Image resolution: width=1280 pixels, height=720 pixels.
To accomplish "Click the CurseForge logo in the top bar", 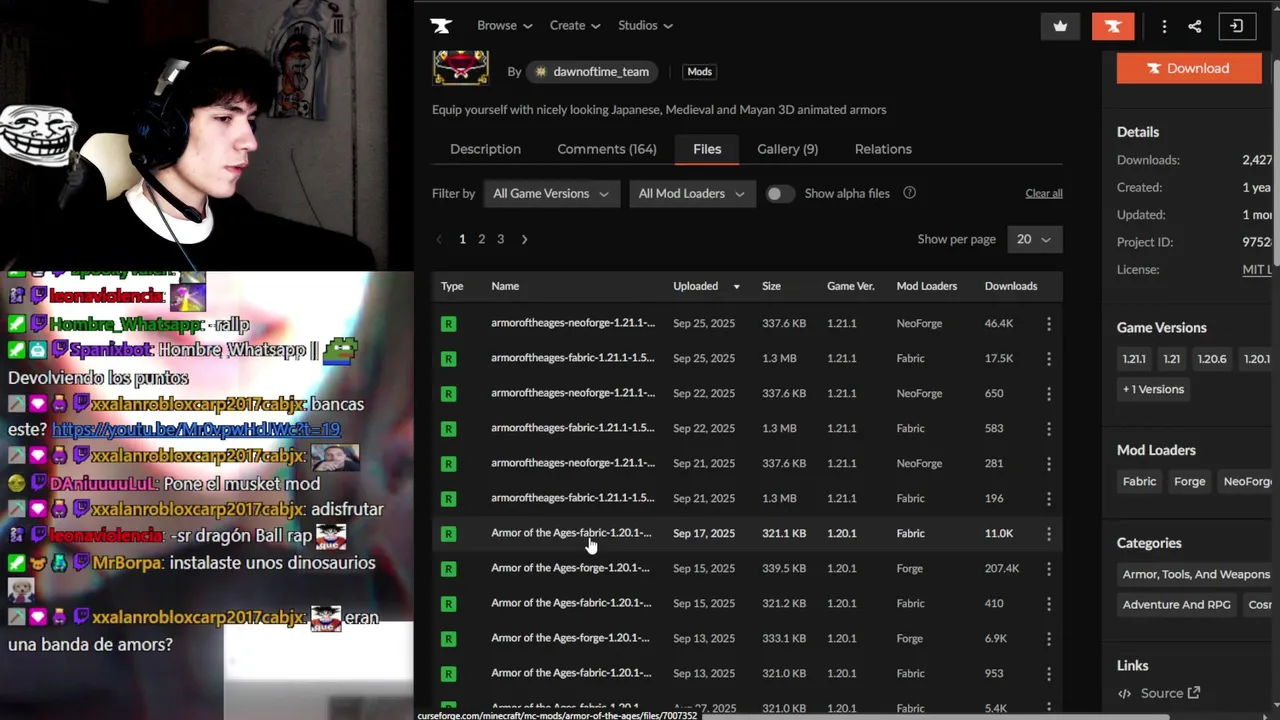I will [x=440, y=26].
